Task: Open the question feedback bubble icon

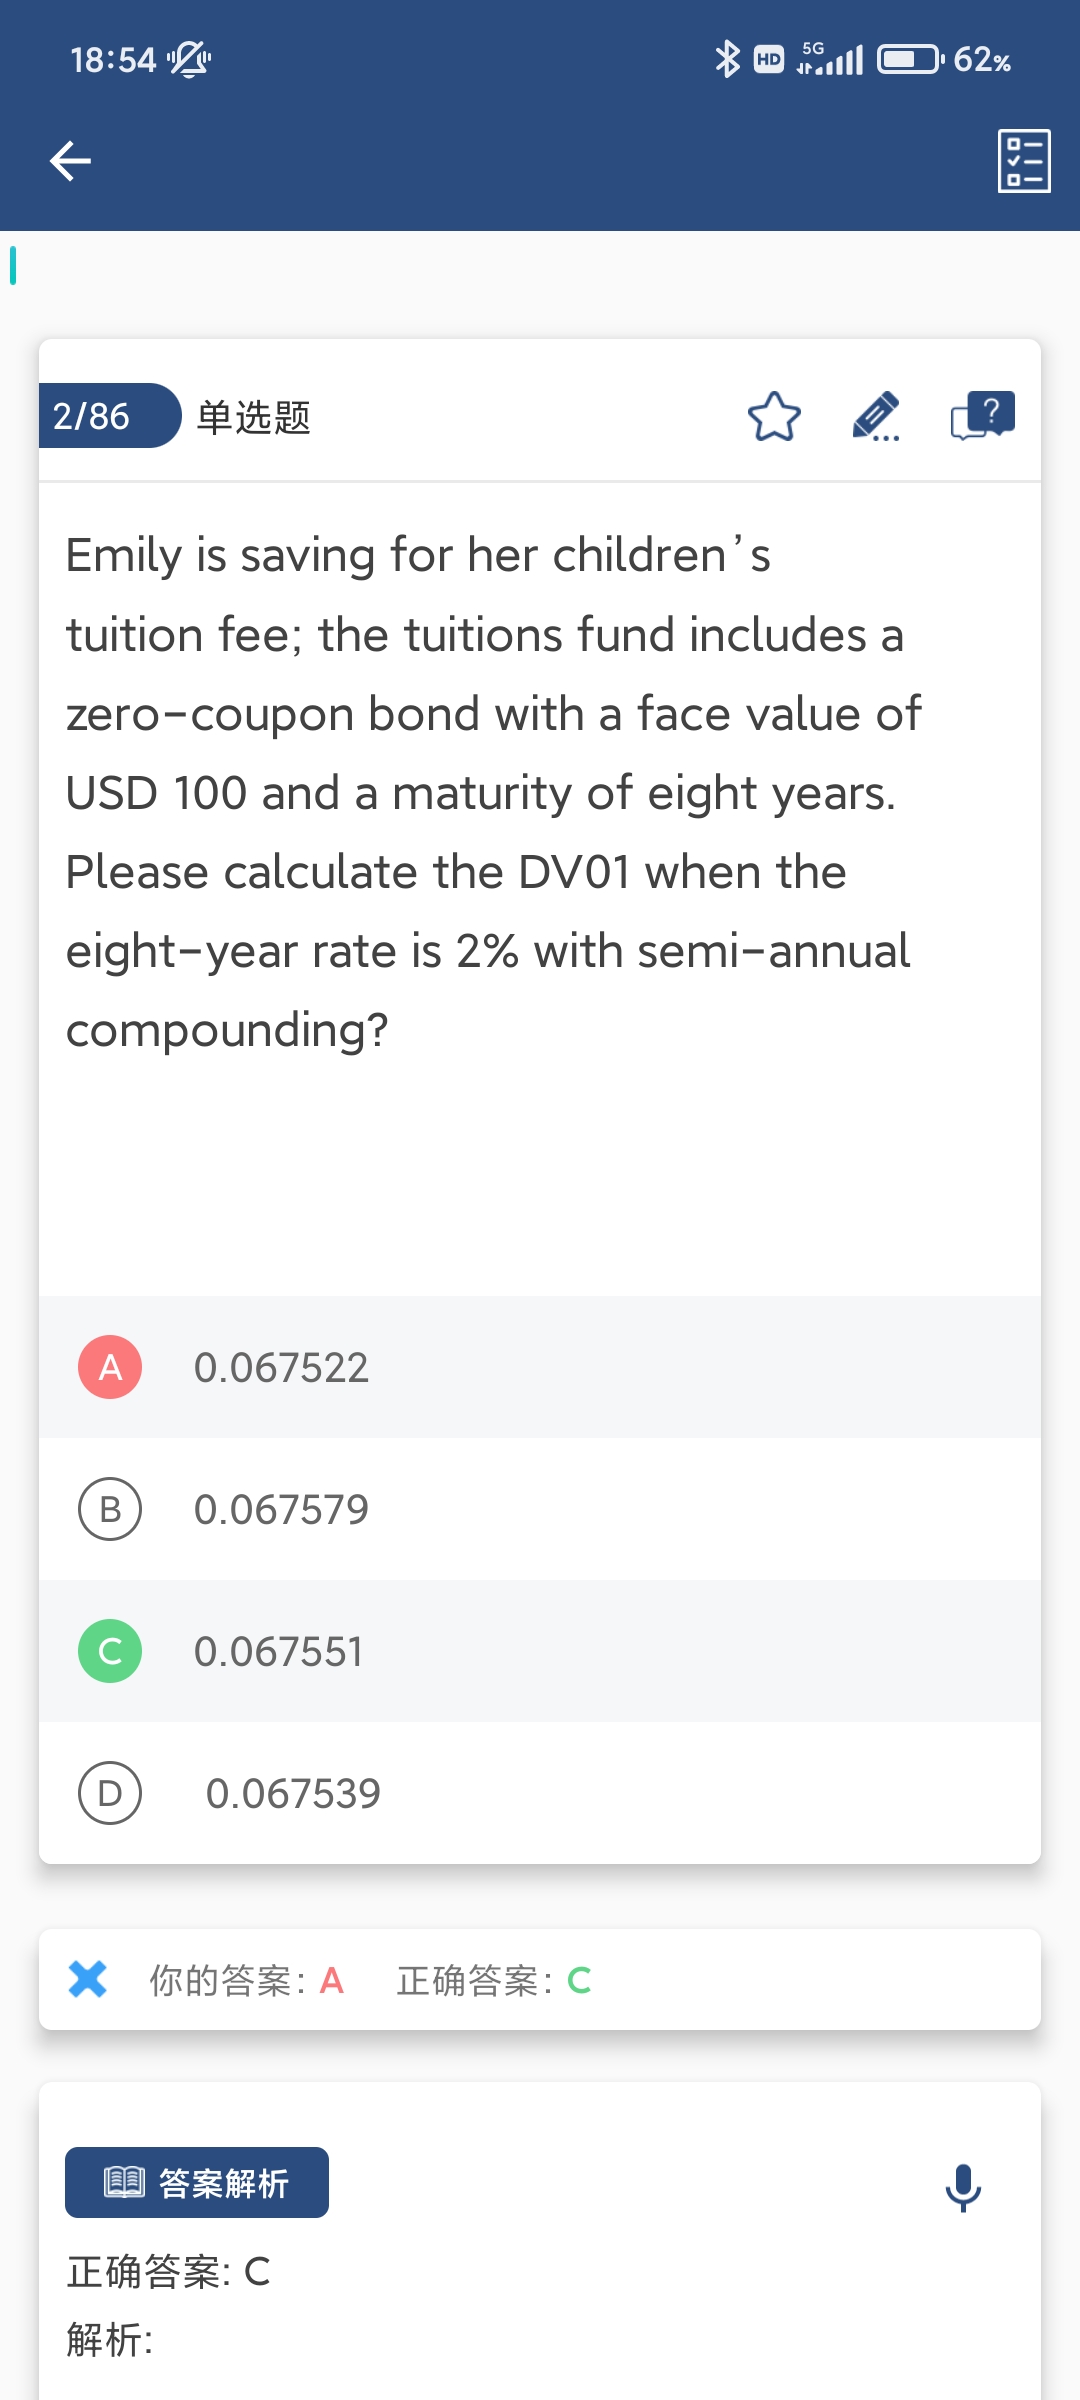Action: (x=982, y=416)
